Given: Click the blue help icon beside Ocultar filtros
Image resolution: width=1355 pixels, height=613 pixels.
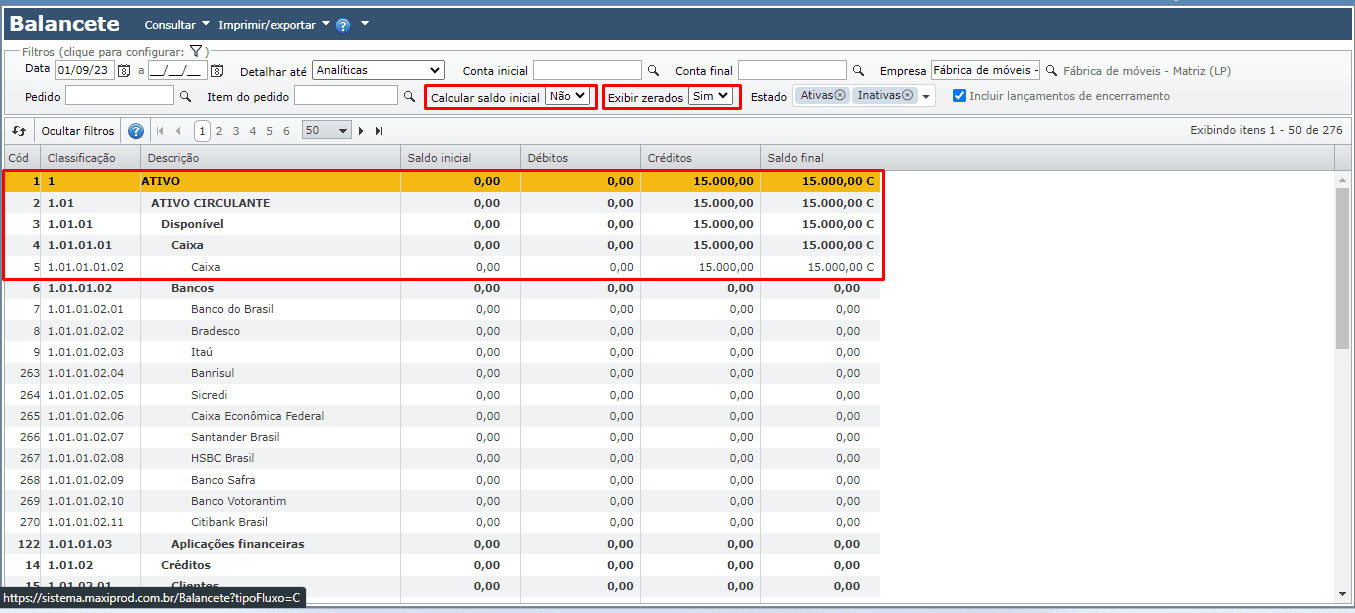Looking at the screenshot, I should (x=136, y=131).
